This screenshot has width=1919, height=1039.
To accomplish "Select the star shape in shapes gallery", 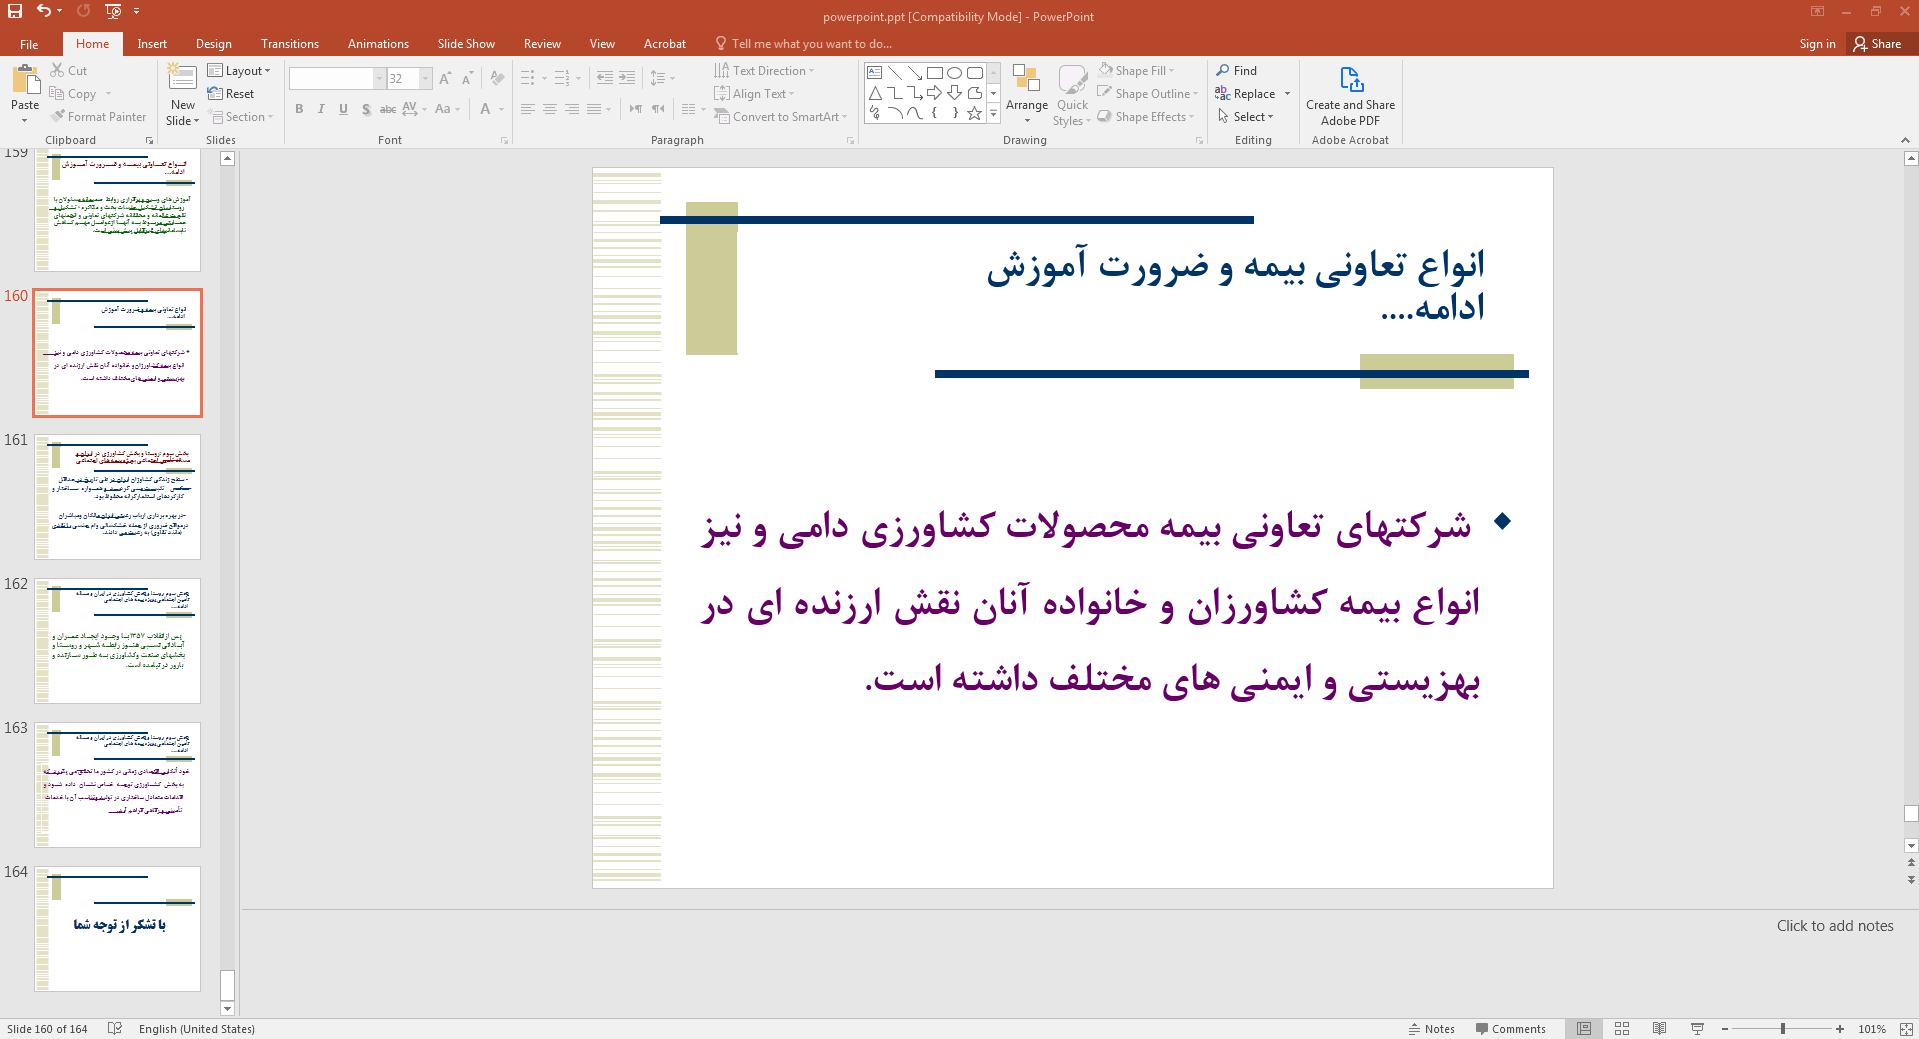I will 974,113.
